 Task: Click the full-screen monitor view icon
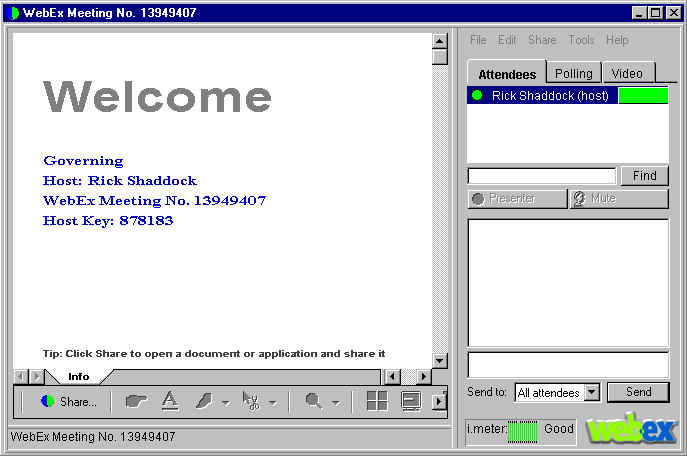pyautogui.click(x=411, y=401)
